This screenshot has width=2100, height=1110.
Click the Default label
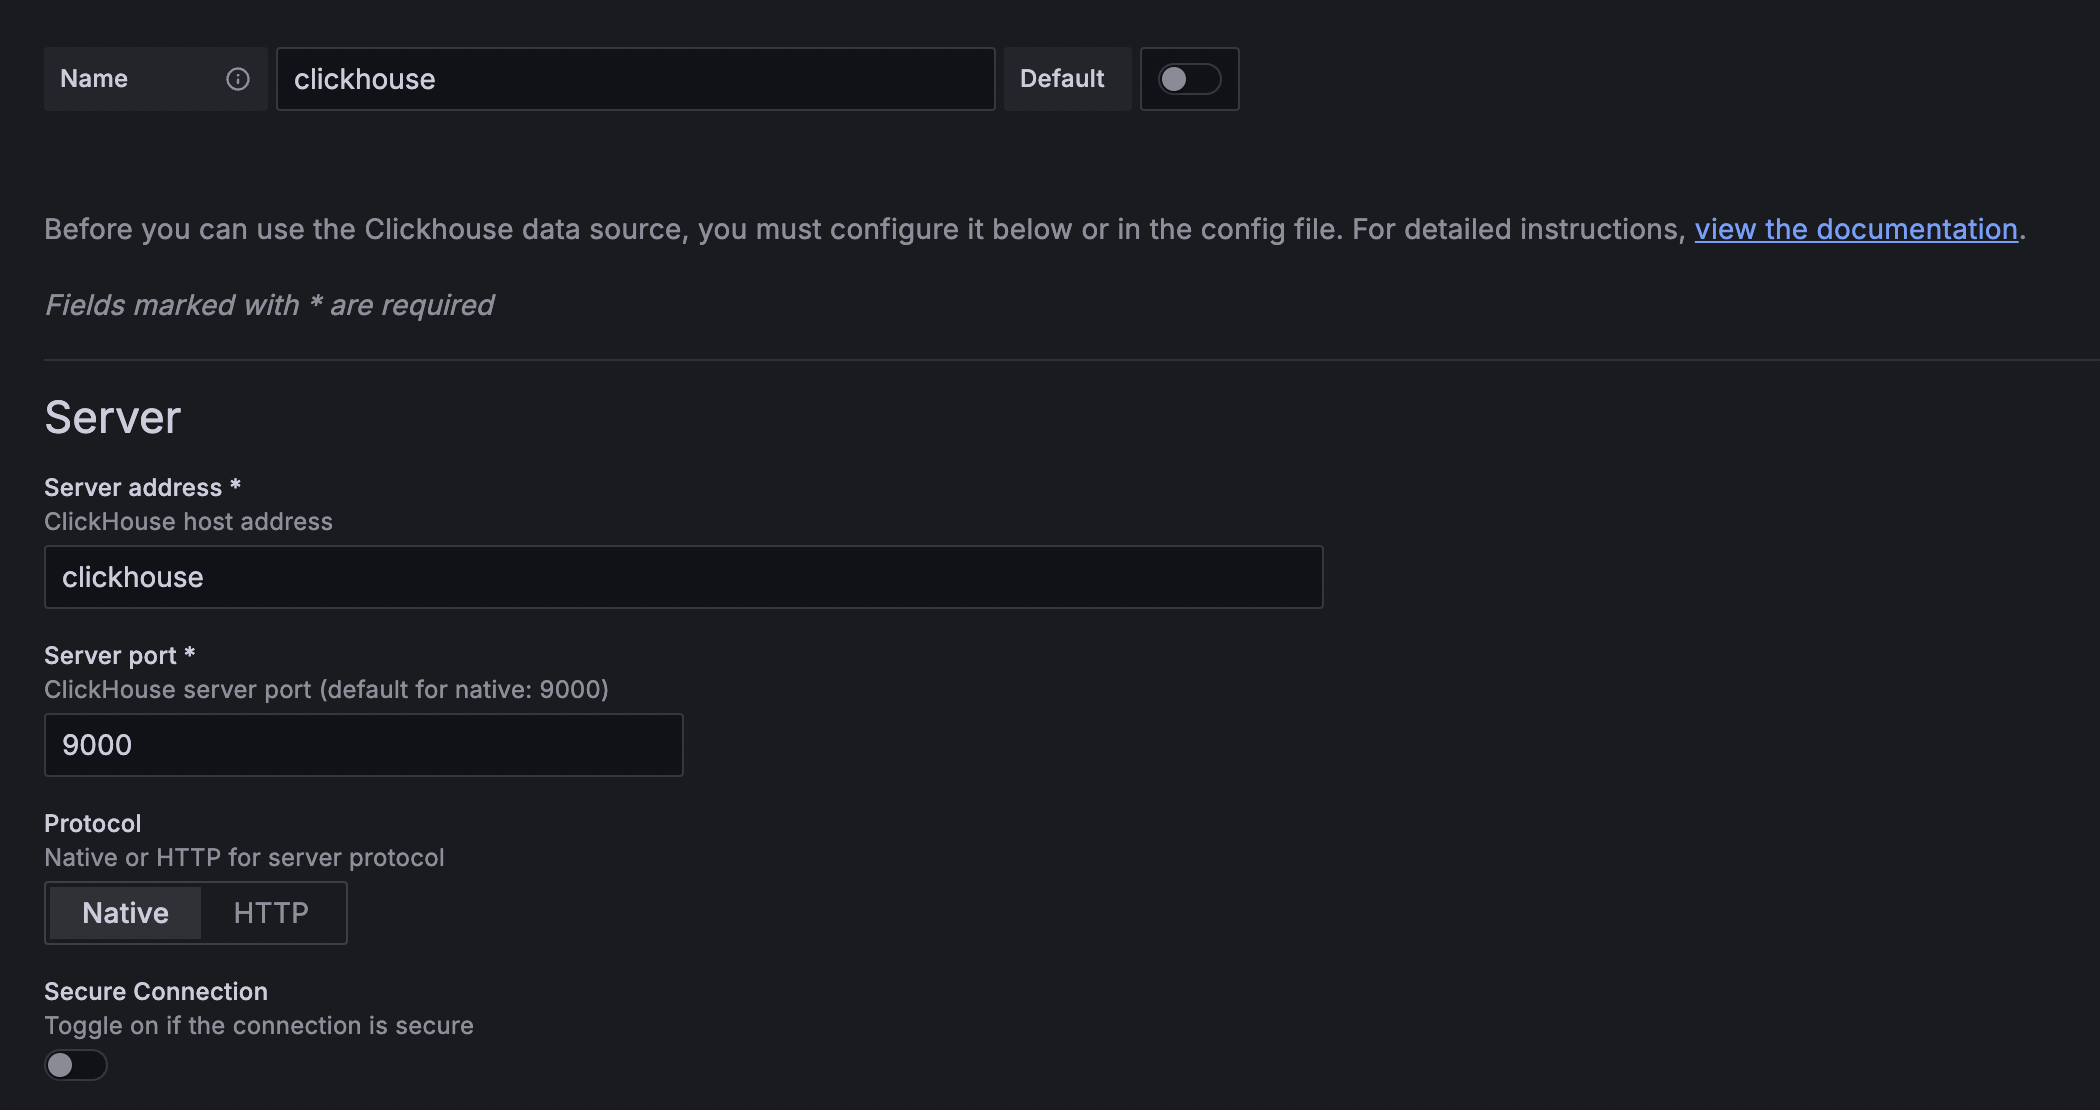[x=1062, y=79]
